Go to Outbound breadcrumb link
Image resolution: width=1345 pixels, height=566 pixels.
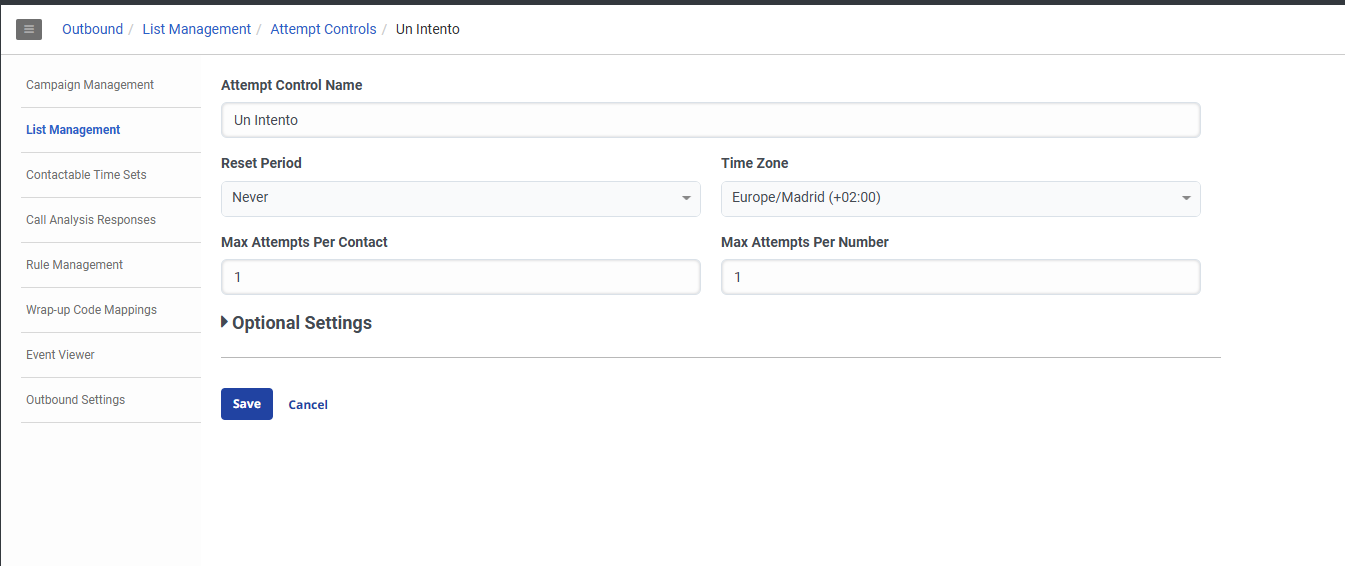(92, 29)
